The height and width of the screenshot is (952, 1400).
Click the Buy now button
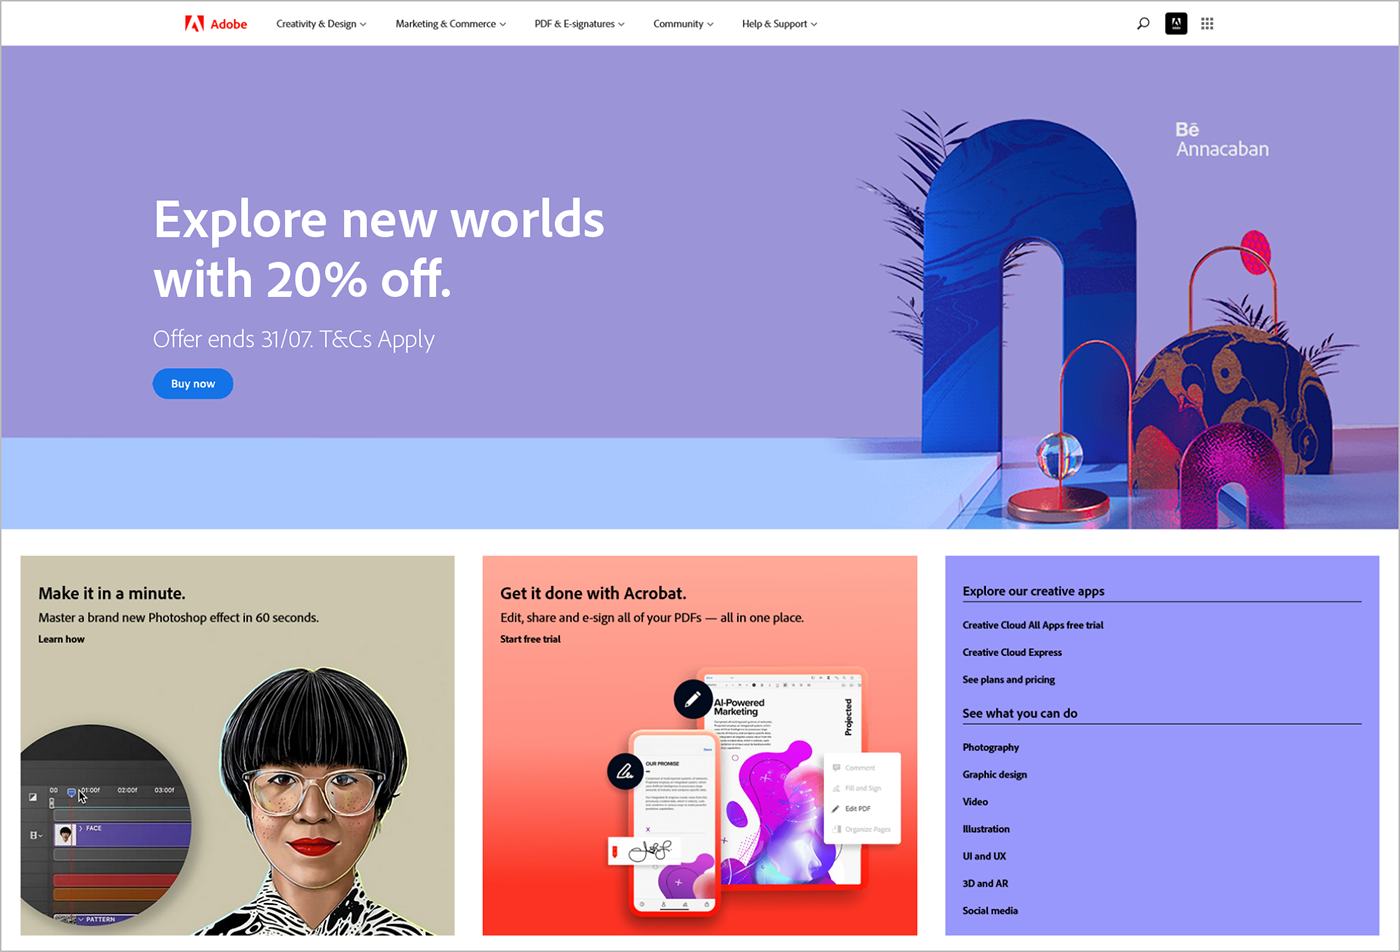click(x=193, y=384)
